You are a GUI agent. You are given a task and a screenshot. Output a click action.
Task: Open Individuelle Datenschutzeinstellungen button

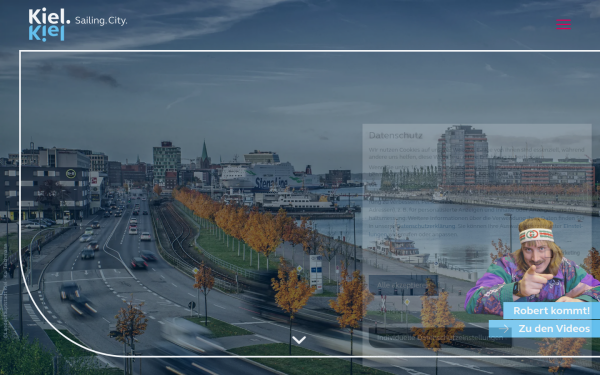click(440, 338)
